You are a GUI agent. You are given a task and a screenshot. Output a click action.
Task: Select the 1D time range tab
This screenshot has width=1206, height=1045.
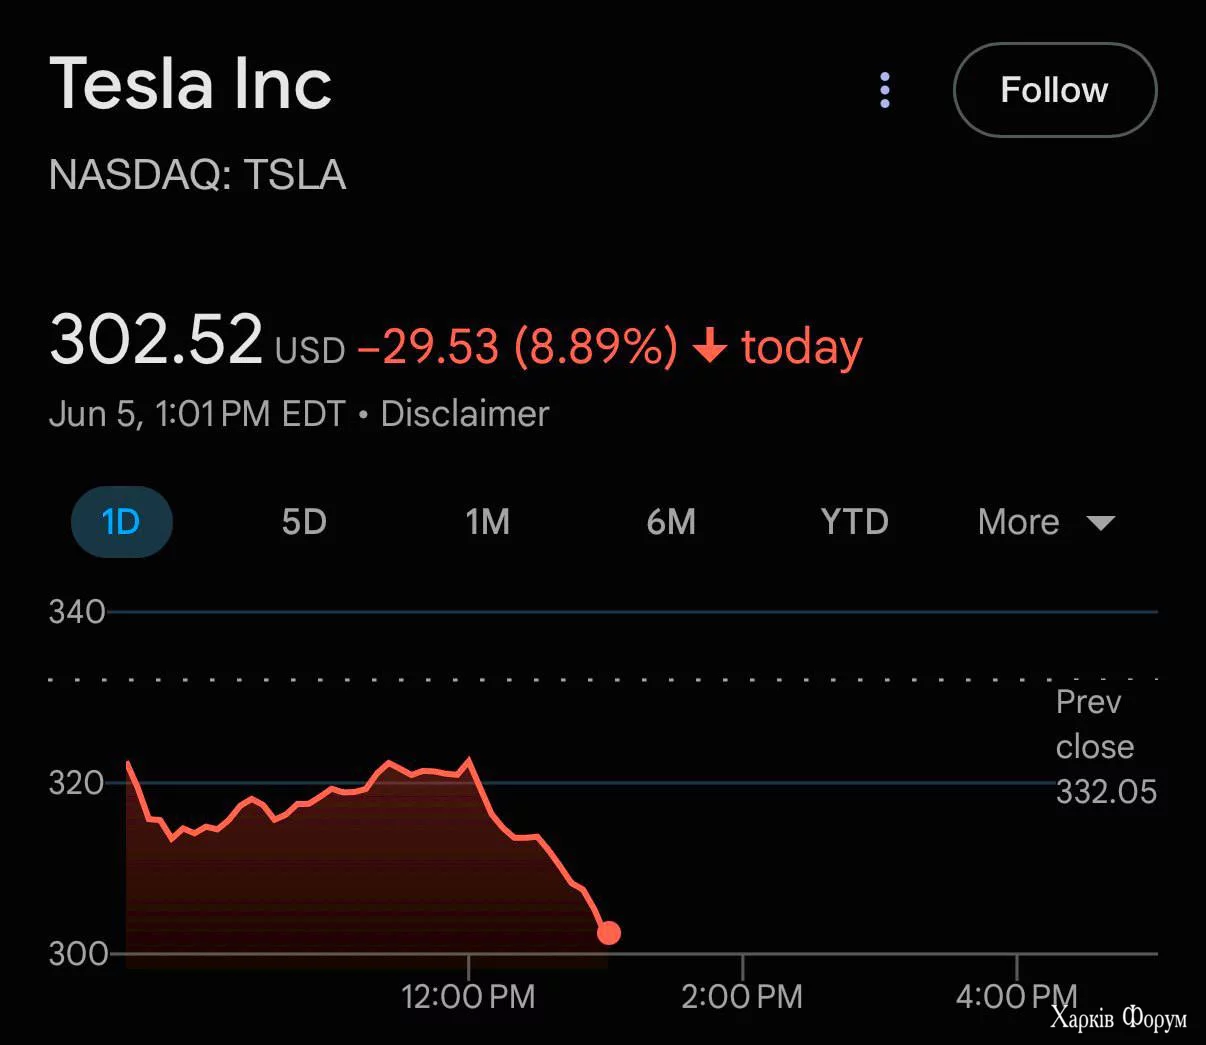[x=121, y=522]
